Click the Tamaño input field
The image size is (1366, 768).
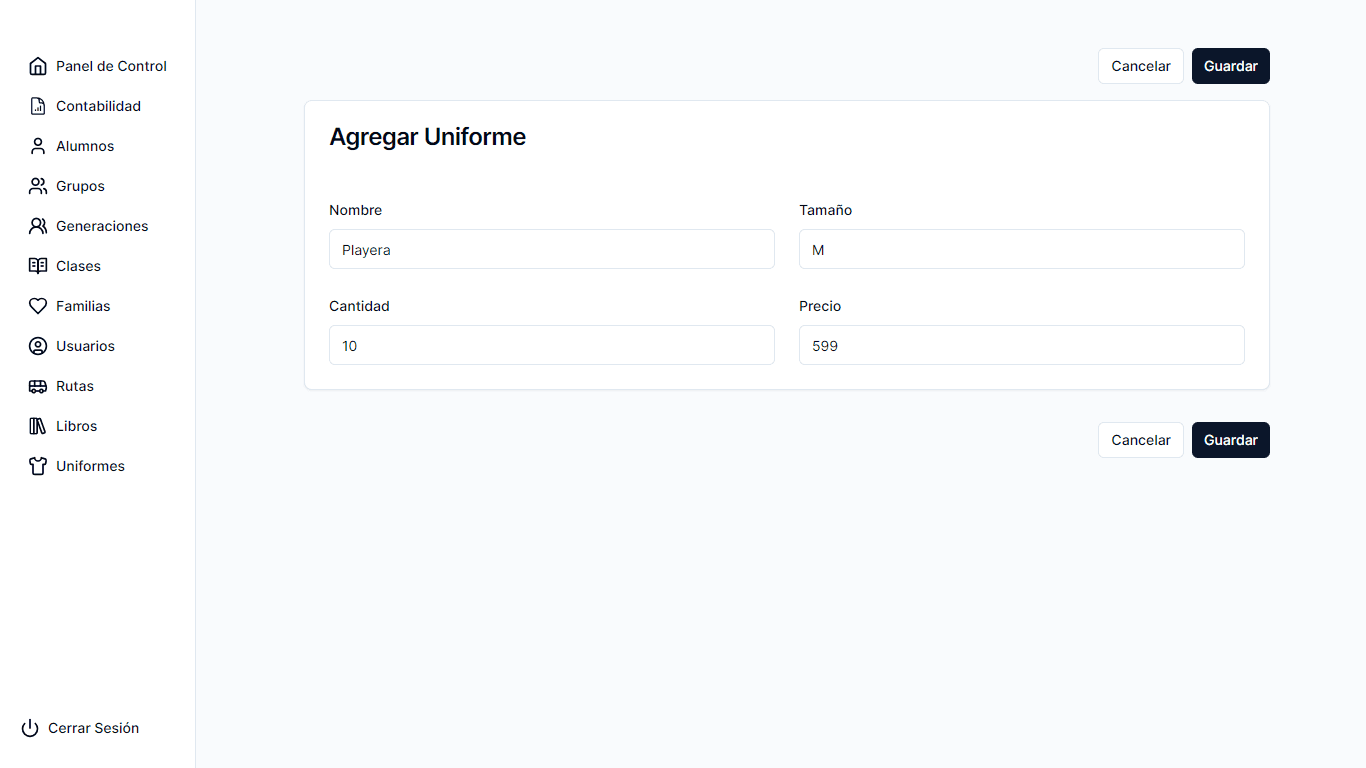point(1021,249)
